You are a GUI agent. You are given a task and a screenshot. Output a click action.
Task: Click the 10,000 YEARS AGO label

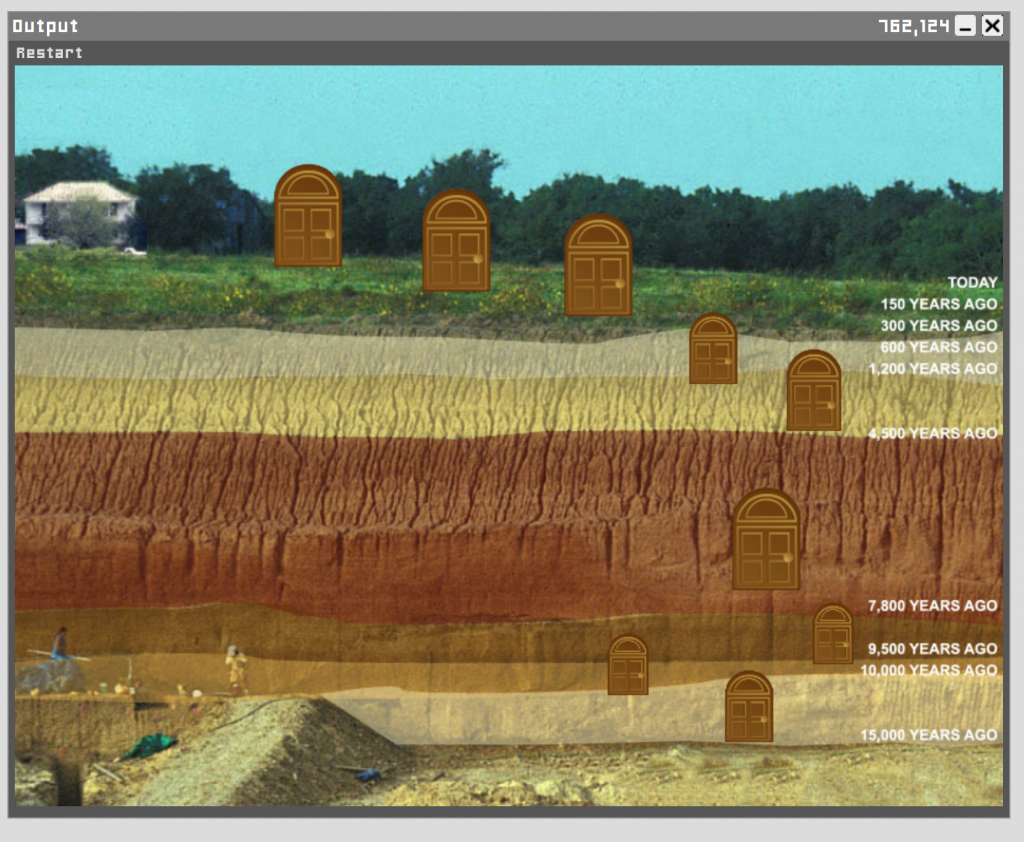[x=929, y=670]
